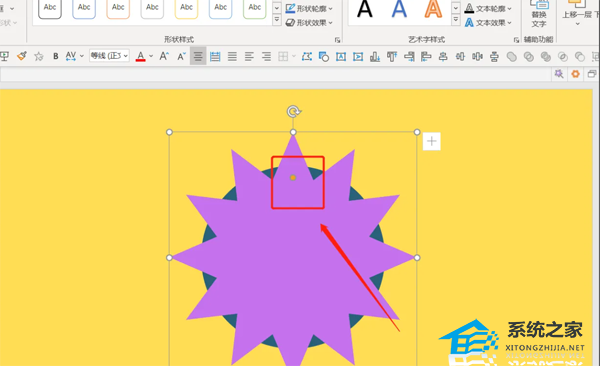Toggle right text alignment button
Viewport: 600px width, 366px height.
tap(266, 57)
